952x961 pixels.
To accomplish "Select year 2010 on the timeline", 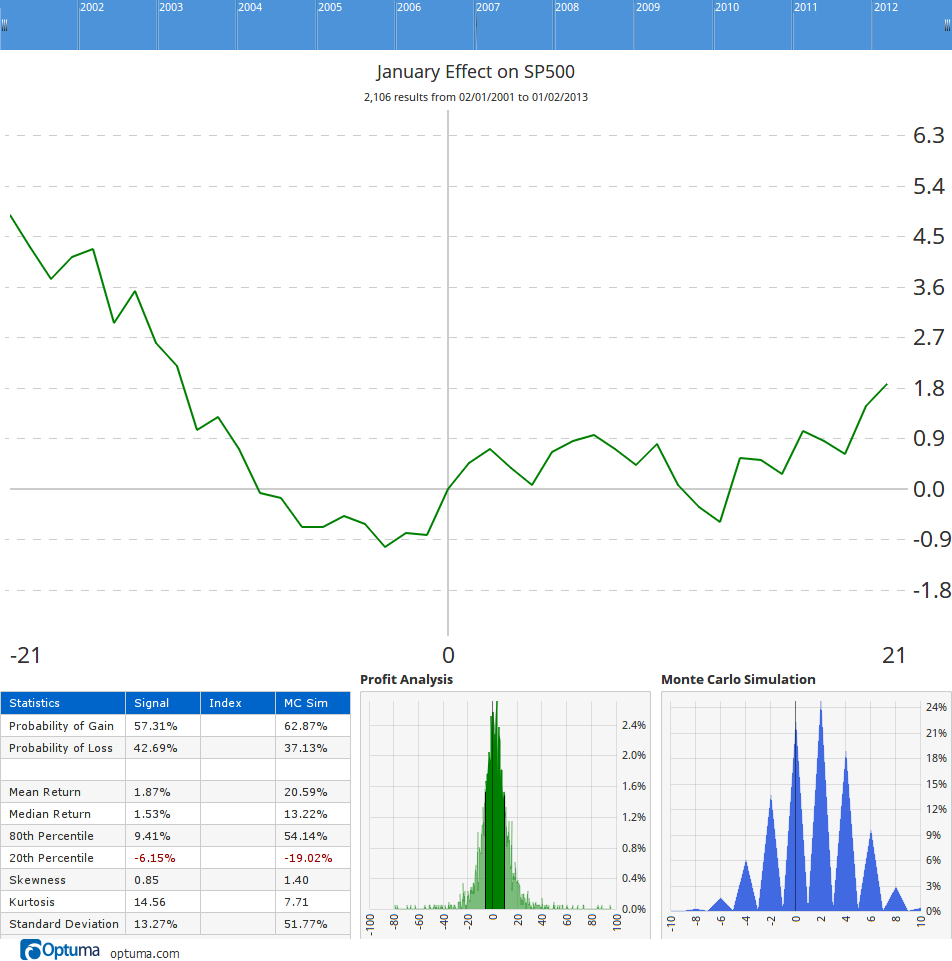I will [727, 7].
